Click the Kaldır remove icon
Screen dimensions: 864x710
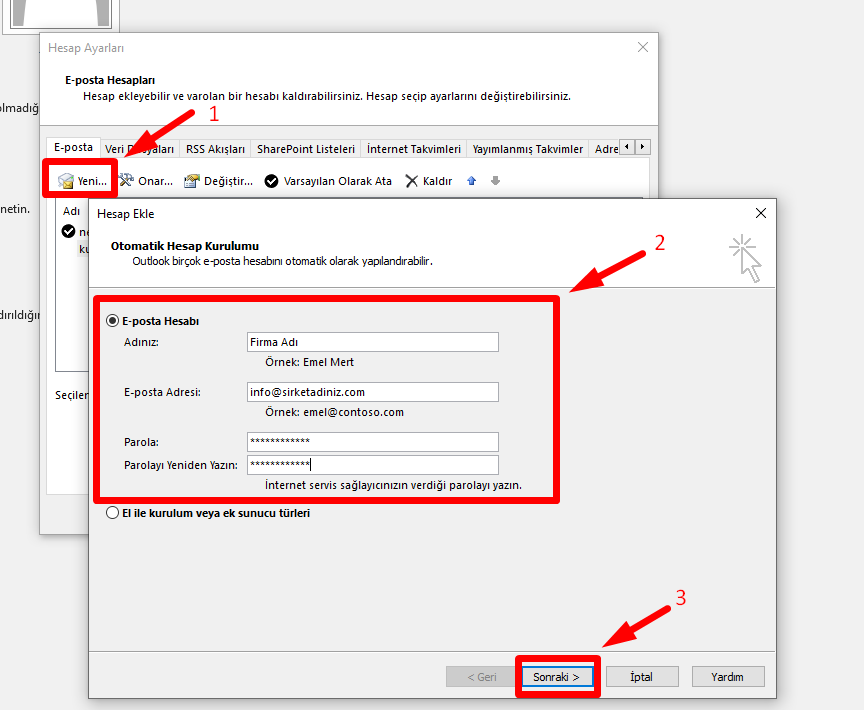click(411, 181)
